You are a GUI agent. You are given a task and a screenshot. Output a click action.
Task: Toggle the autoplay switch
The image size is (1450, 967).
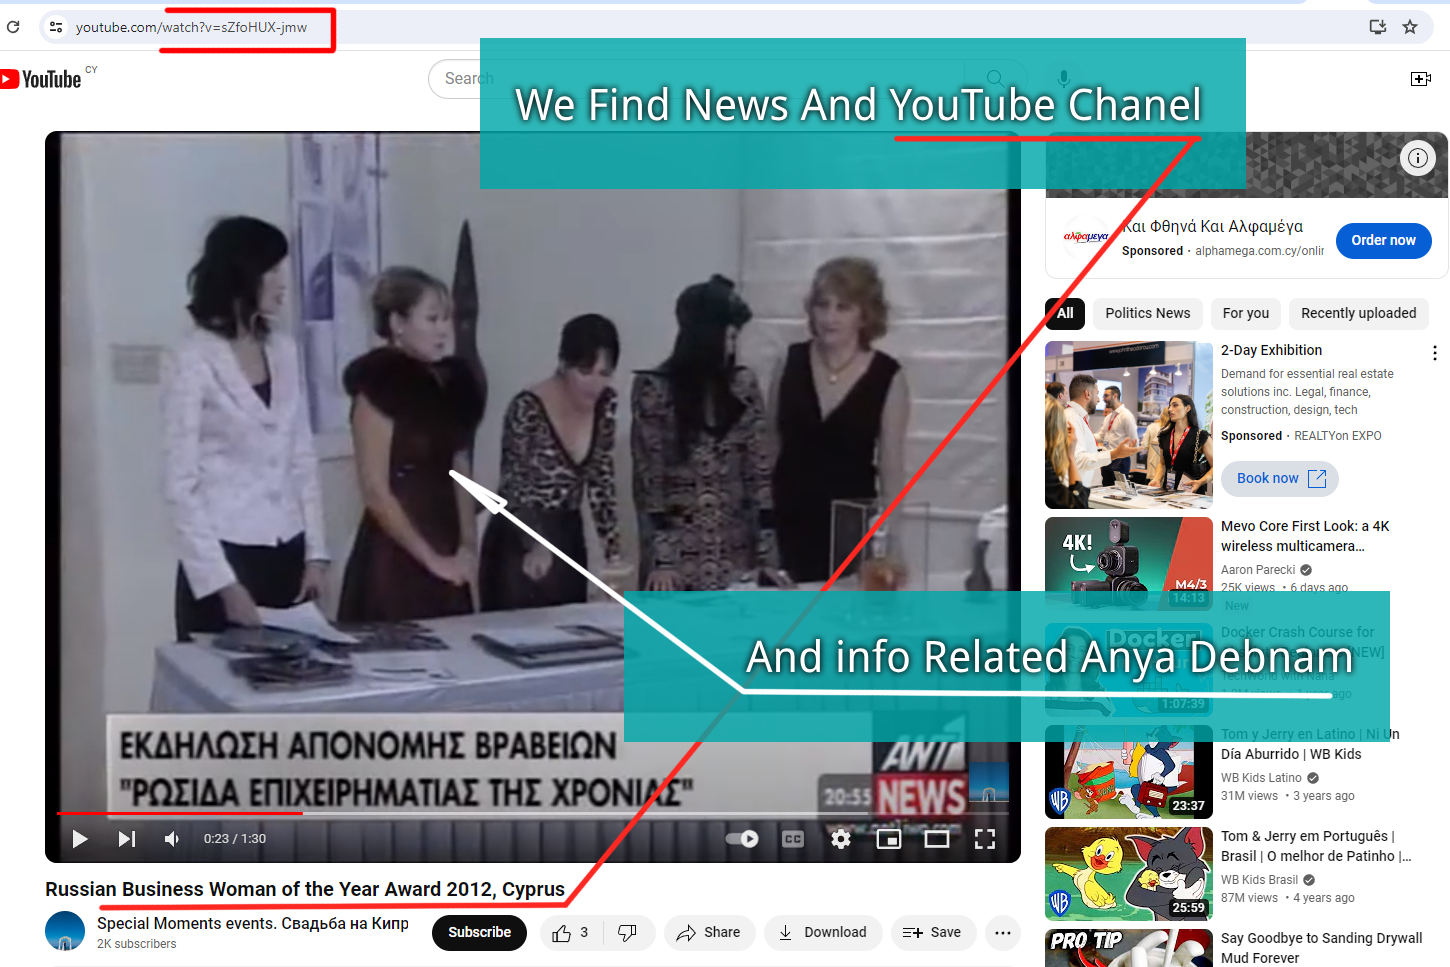pos(742,839)
